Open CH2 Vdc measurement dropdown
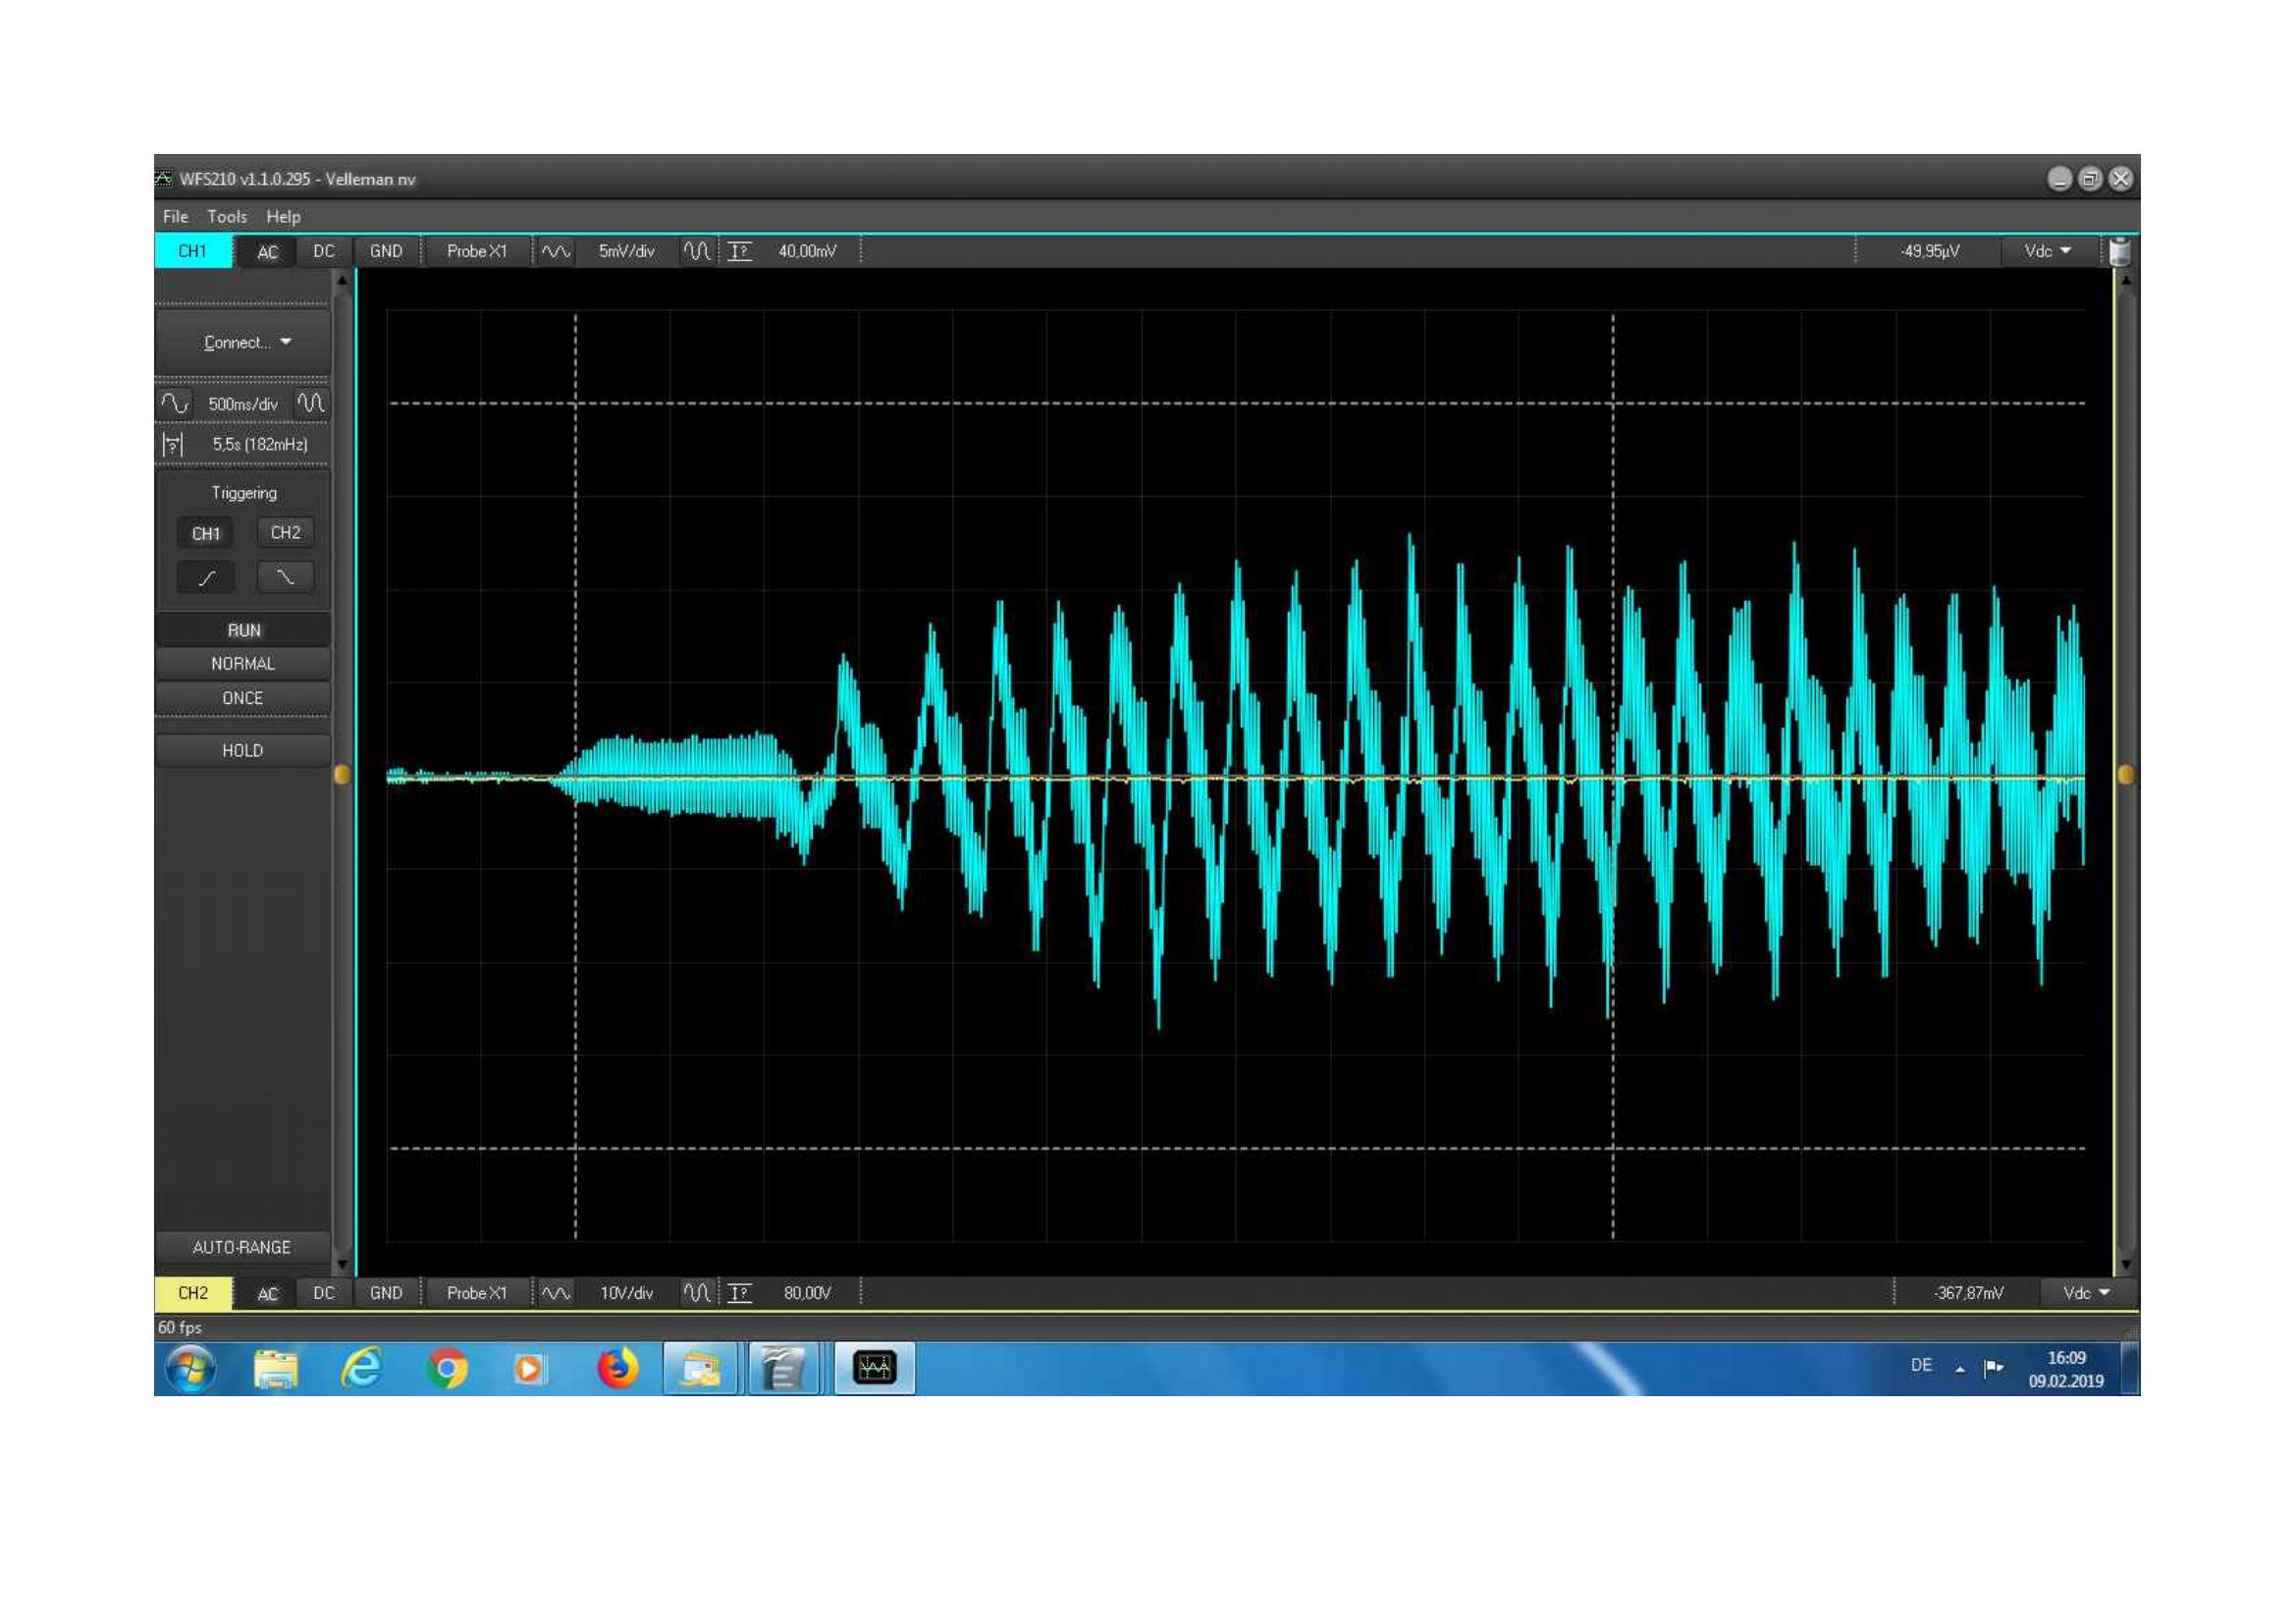 pyautogui.click(x=2086, y=1293)
